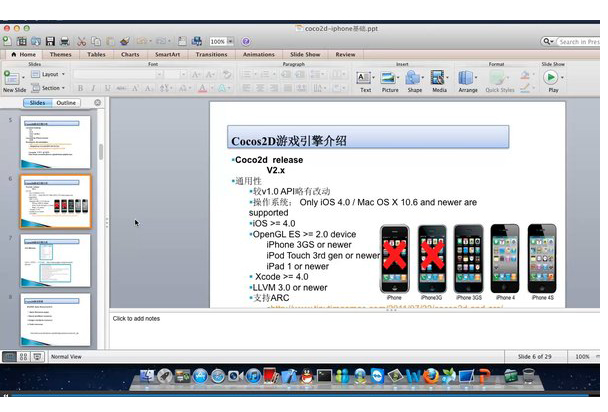
Task: Insert a Text box from ribbon
Action: click(364, 78)
